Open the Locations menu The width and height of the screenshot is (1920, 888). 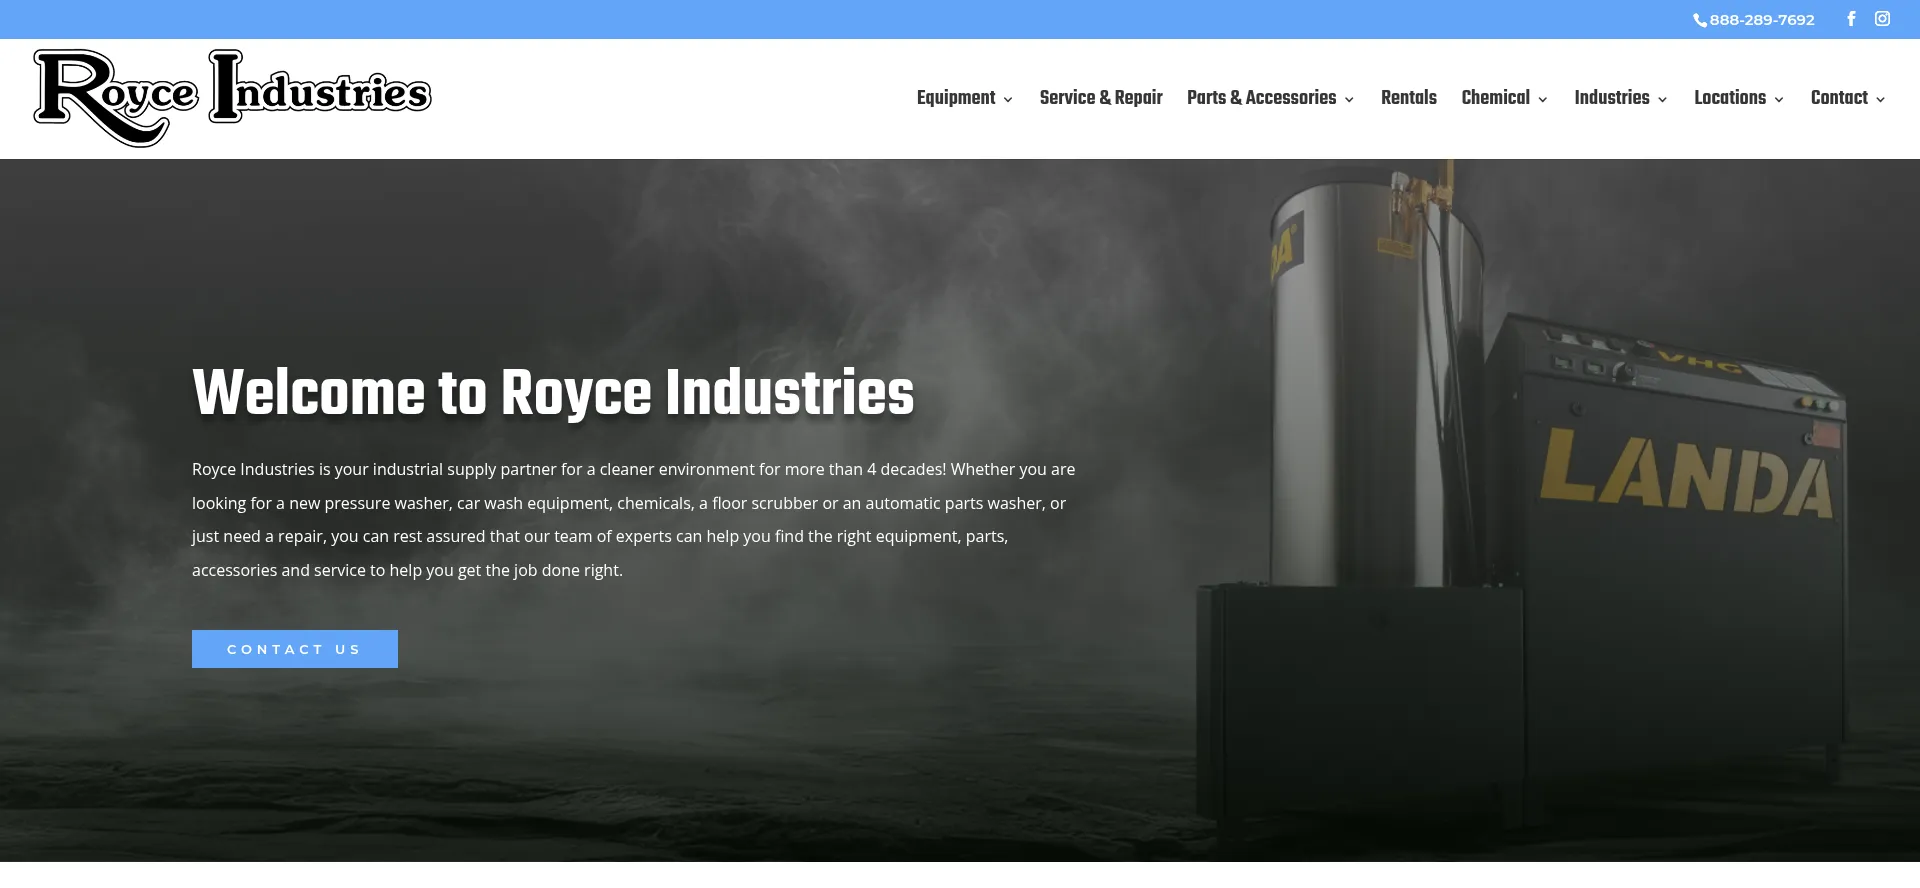1730,98
